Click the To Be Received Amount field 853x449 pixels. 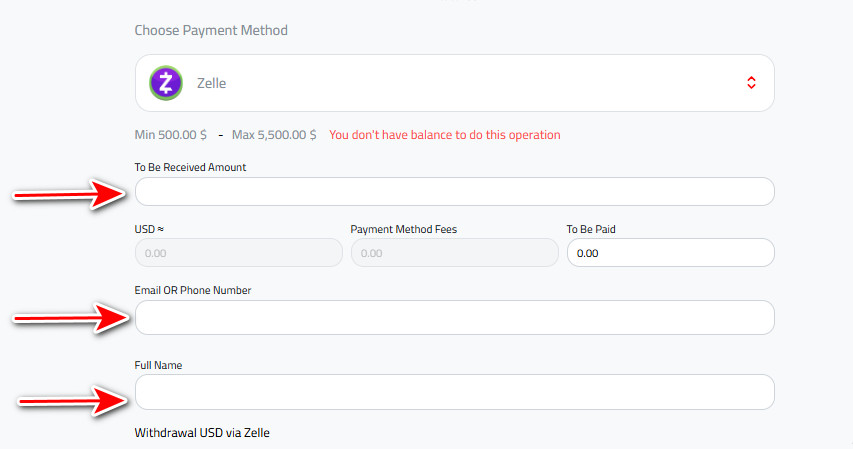(x=455, y=192)
